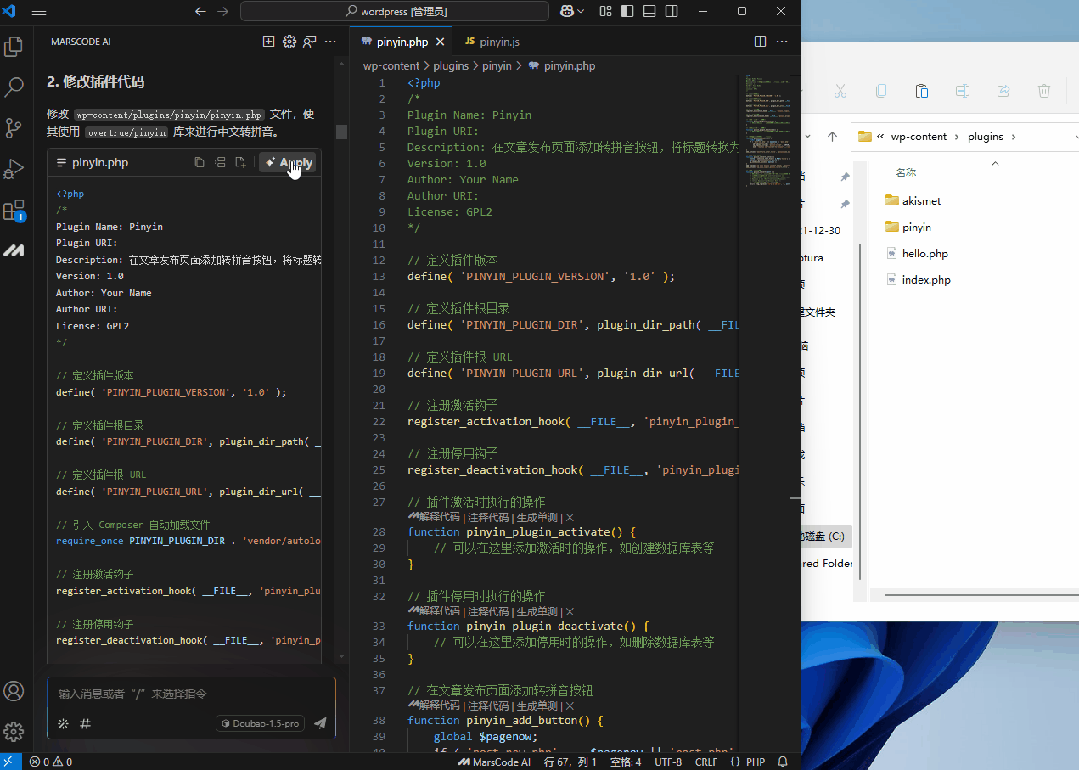The width and height of the screenshot is (1079, 770).
Task: Open VS Code hamburger application menu
Action: 39,12
